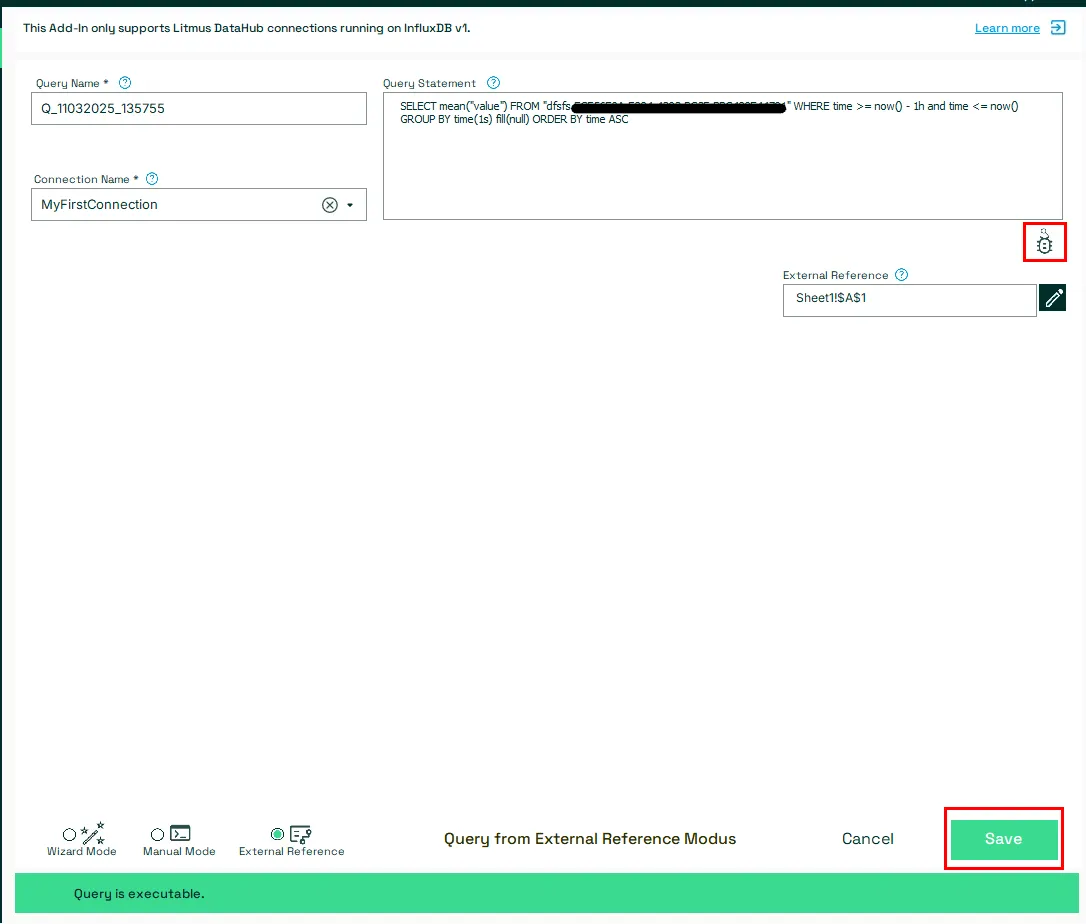Save the query
Image resolution: width=1086 pixels, height=924 pixels.
pyautogui.click(x=1004, y=839)
